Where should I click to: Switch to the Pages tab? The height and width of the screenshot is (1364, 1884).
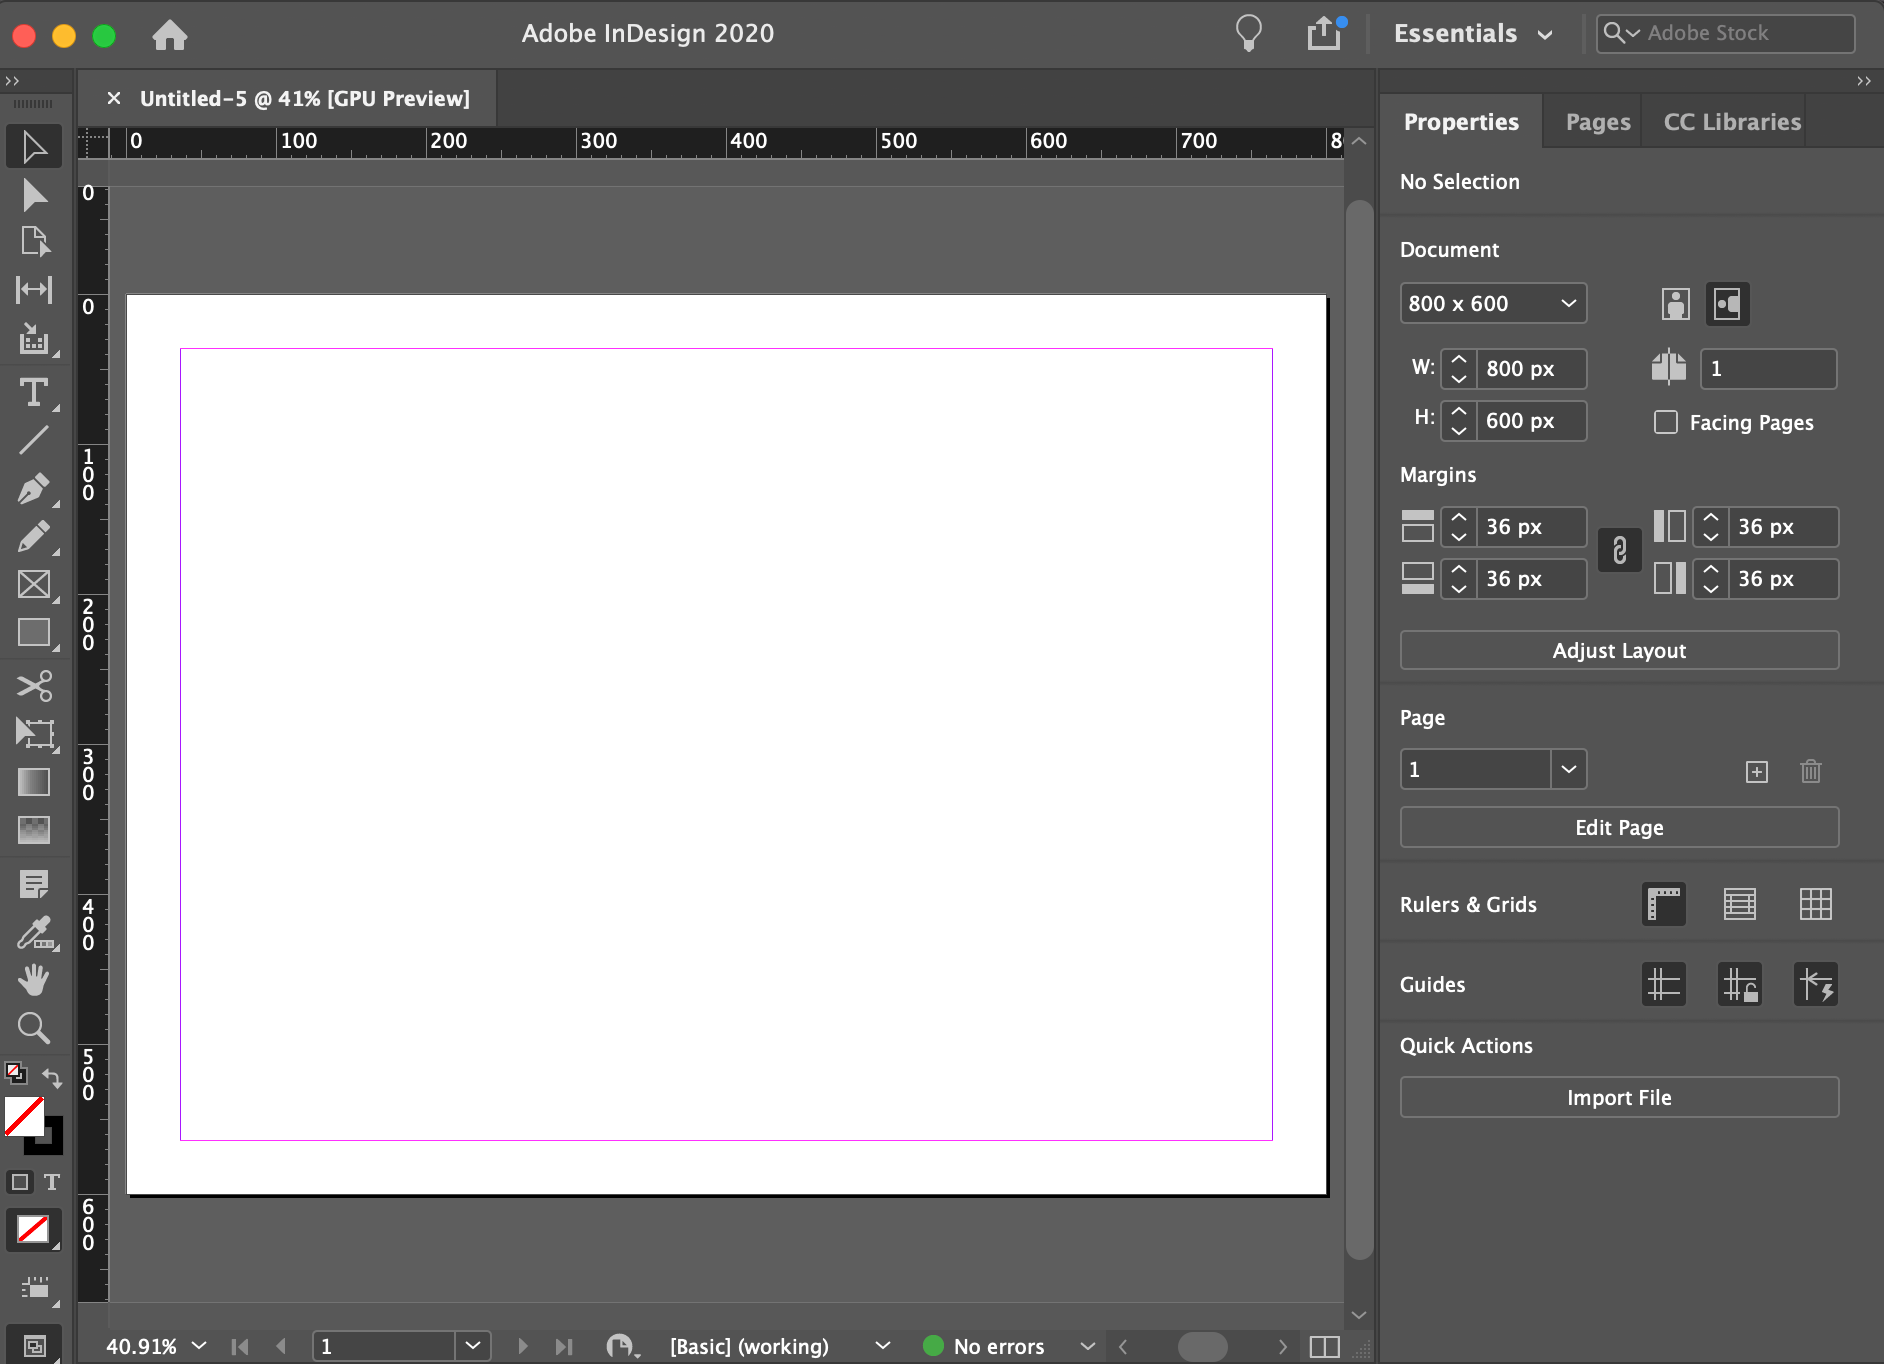click(x=1598, y=122)
